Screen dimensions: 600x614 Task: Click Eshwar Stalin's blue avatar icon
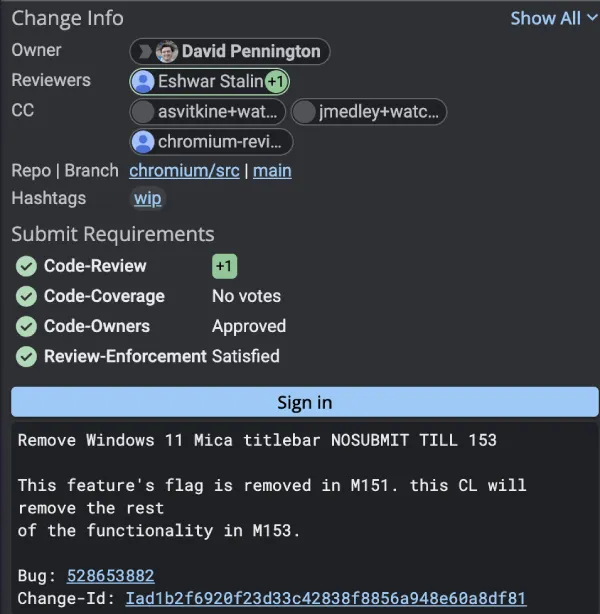pyautogui.click(x=143, y=81)
